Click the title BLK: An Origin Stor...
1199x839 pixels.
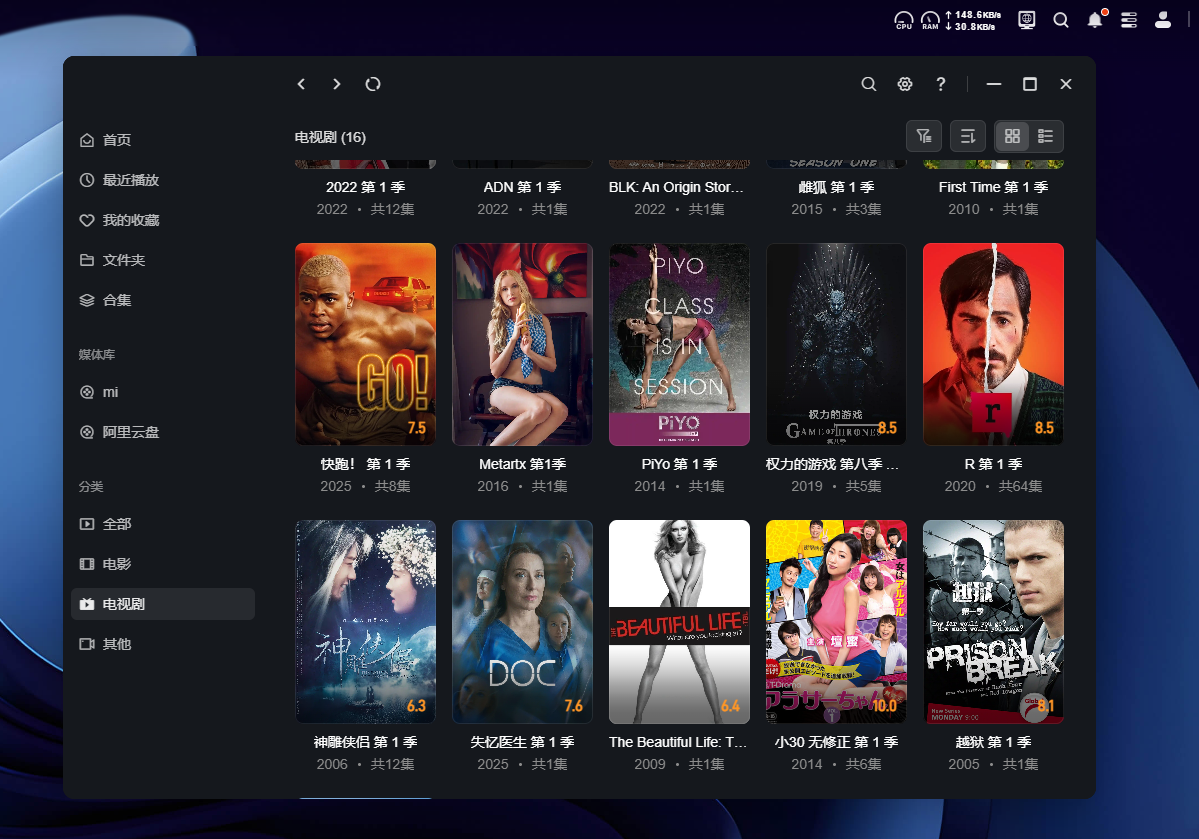[x=676, y=187]
